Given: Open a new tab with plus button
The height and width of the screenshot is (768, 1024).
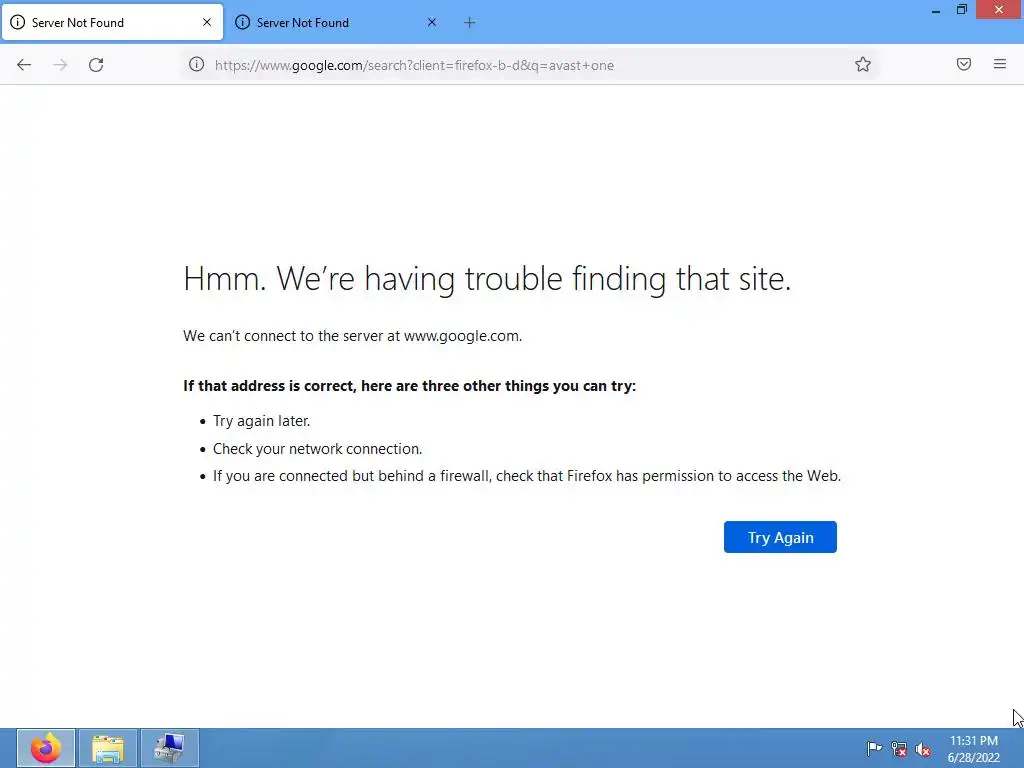Looking at the screenshot, I should pos(470,23).
